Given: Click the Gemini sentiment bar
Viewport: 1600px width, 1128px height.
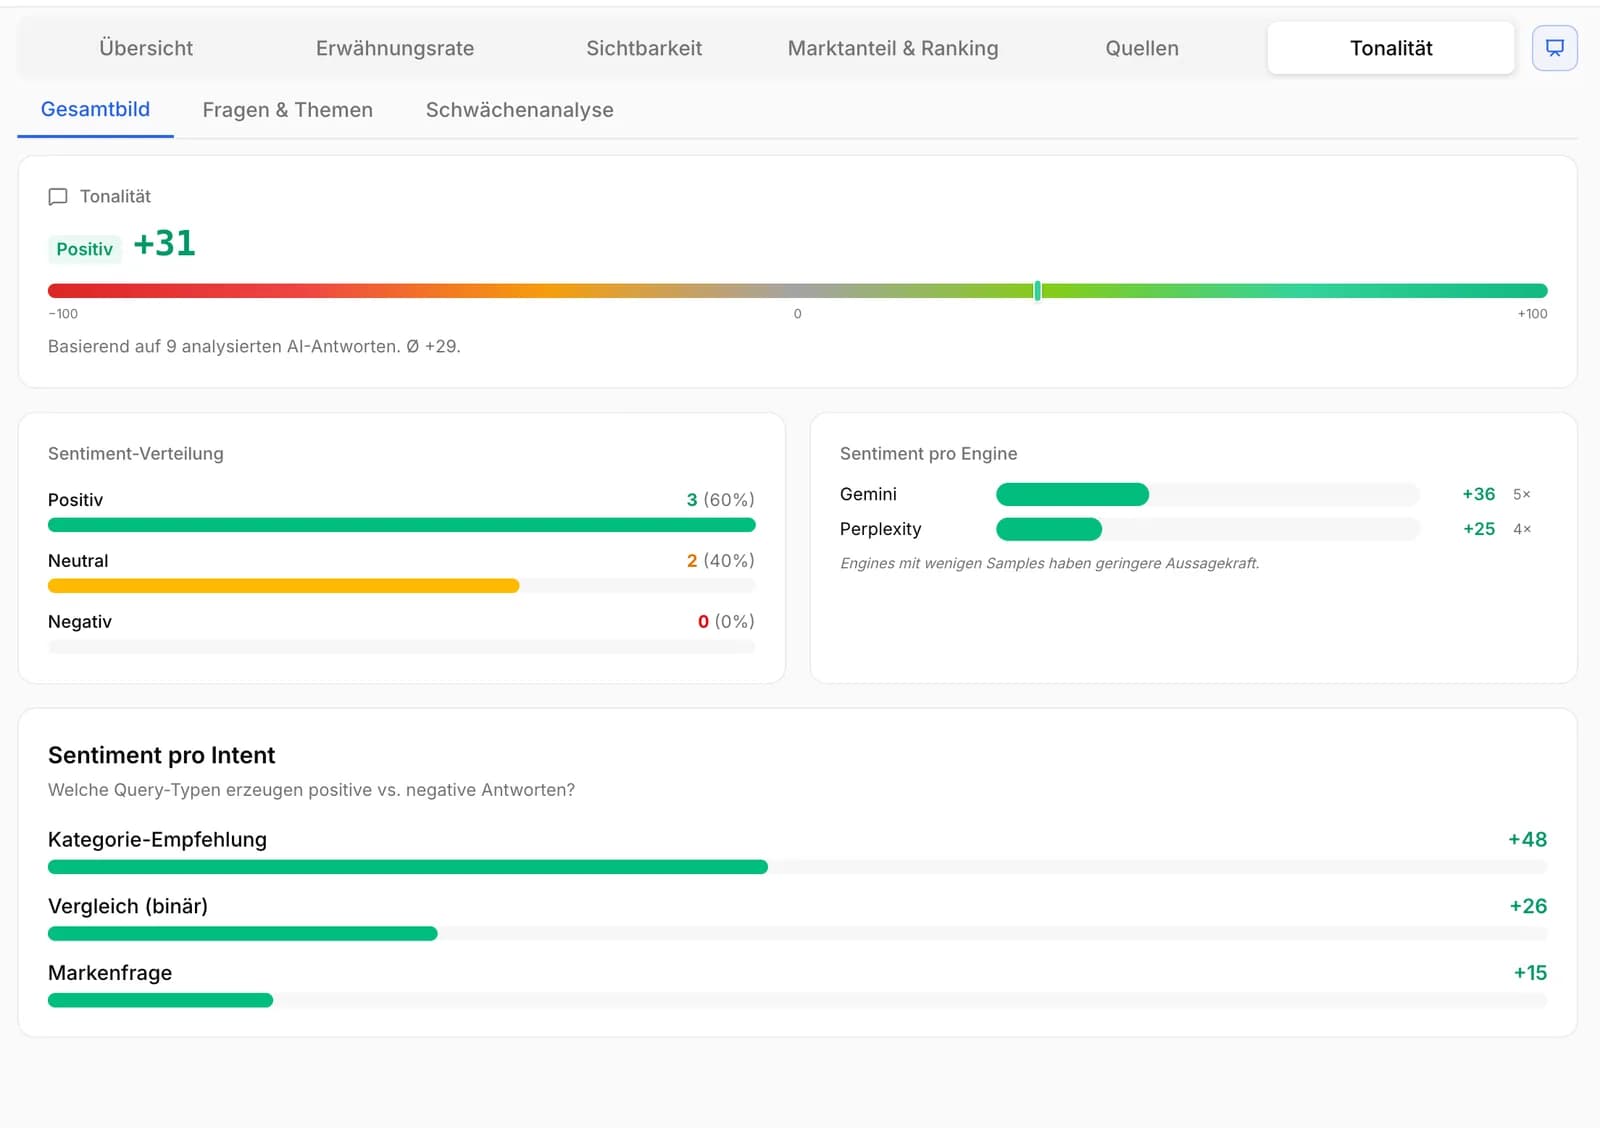Looking at the screenshot, I should (1073, 494).
